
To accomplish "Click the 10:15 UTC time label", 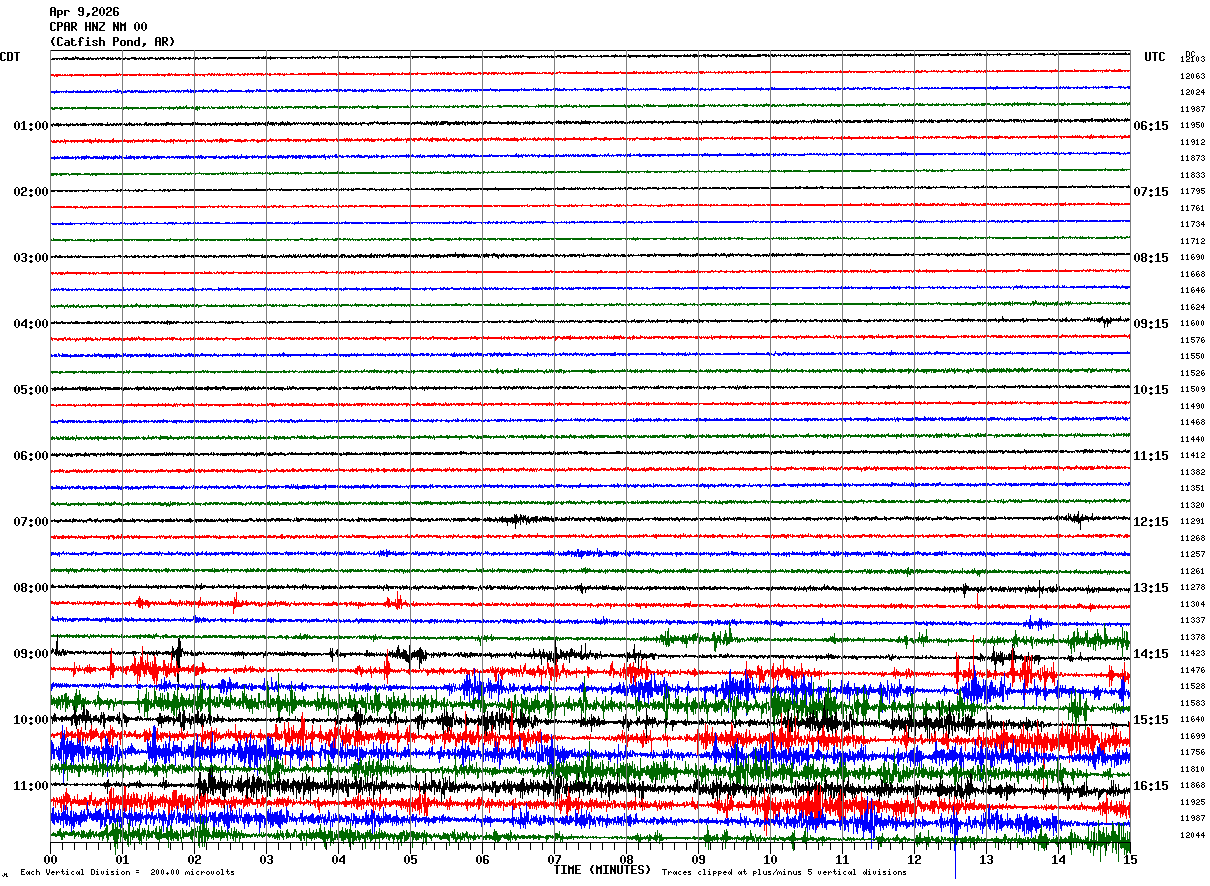I will (1151, 390).
